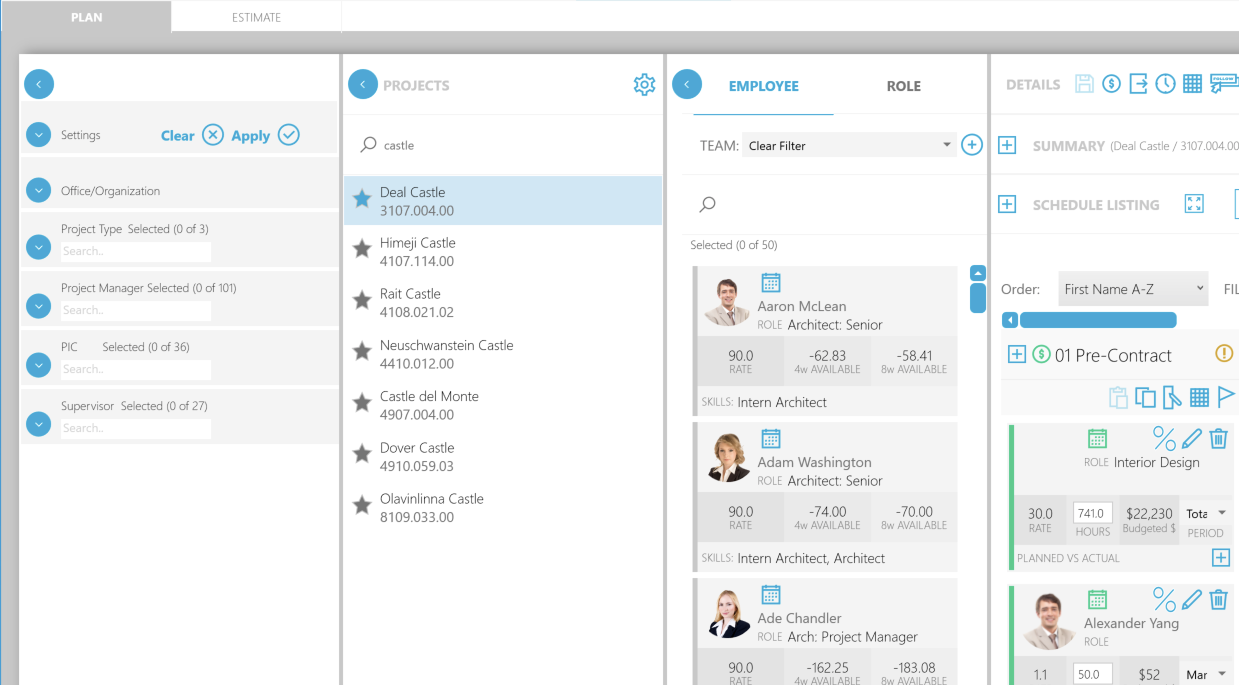Click the Project Manager search field
The width and height of the screenshot is (1239, 685).
135,310
